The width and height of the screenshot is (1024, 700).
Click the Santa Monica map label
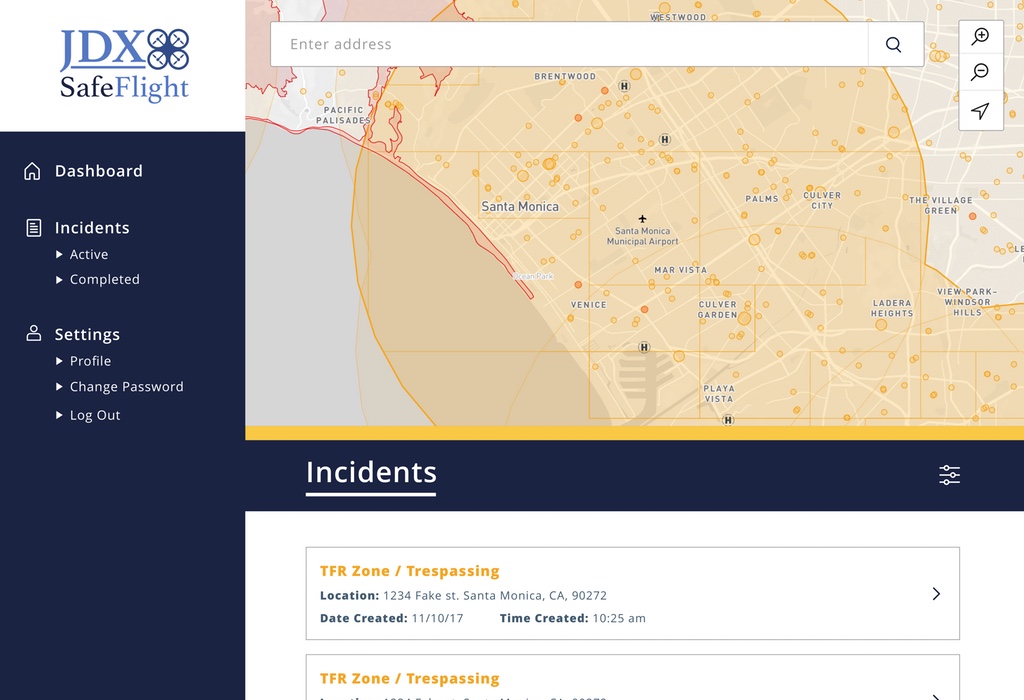click(x=520, y=206)
